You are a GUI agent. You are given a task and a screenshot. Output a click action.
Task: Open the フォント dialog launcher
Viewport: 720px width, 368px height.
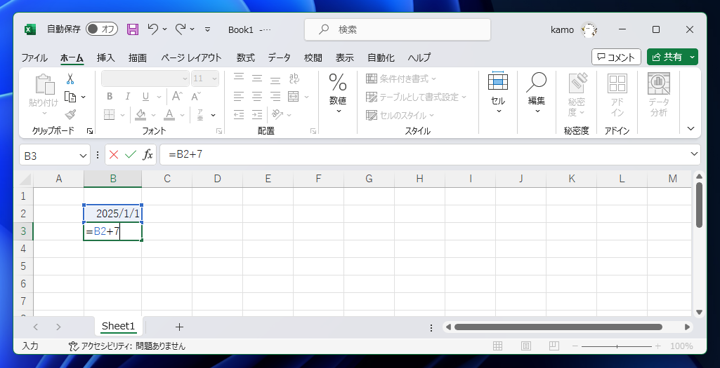coord(219,131)
